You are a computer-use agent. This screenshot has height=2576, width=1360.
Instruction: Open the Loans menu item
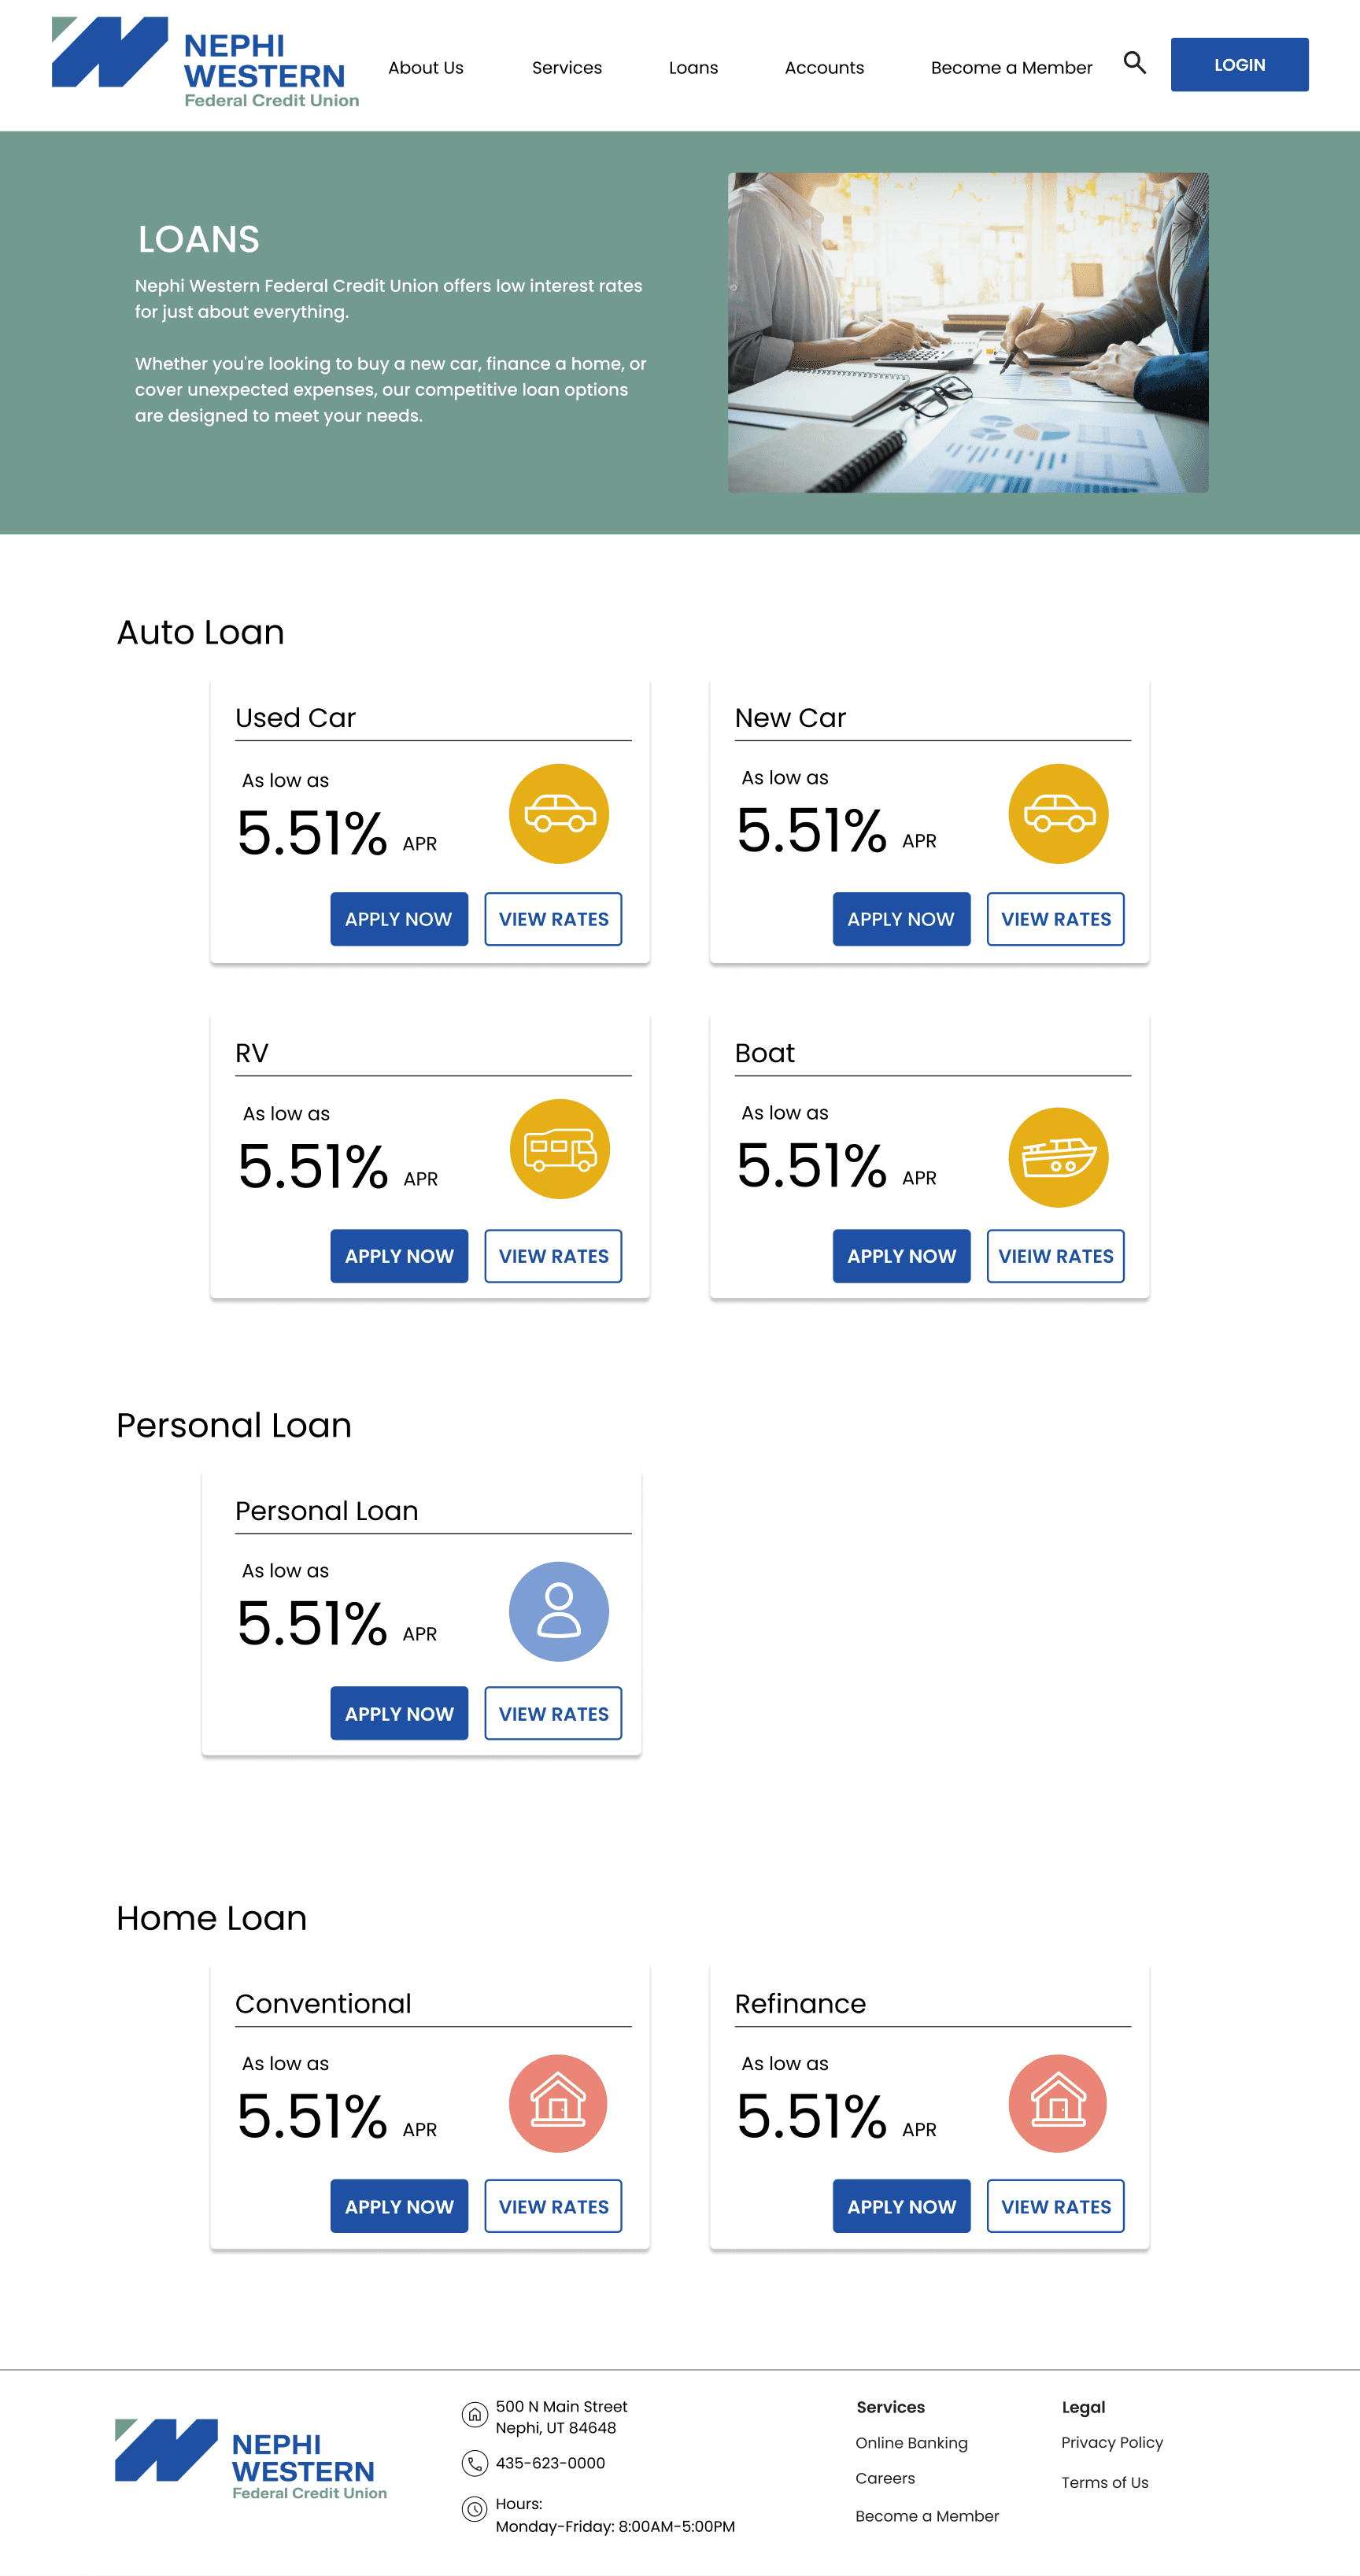pos(693,68)
